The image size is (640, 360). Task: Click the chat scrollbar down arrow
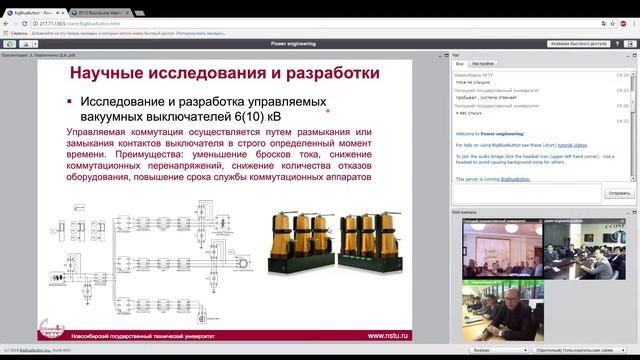pyautogui.click(x=633, y=179)
